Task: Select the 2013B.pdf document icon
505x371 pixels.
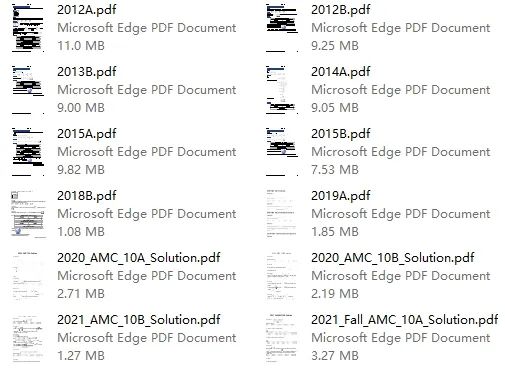Action: point(28,90)
